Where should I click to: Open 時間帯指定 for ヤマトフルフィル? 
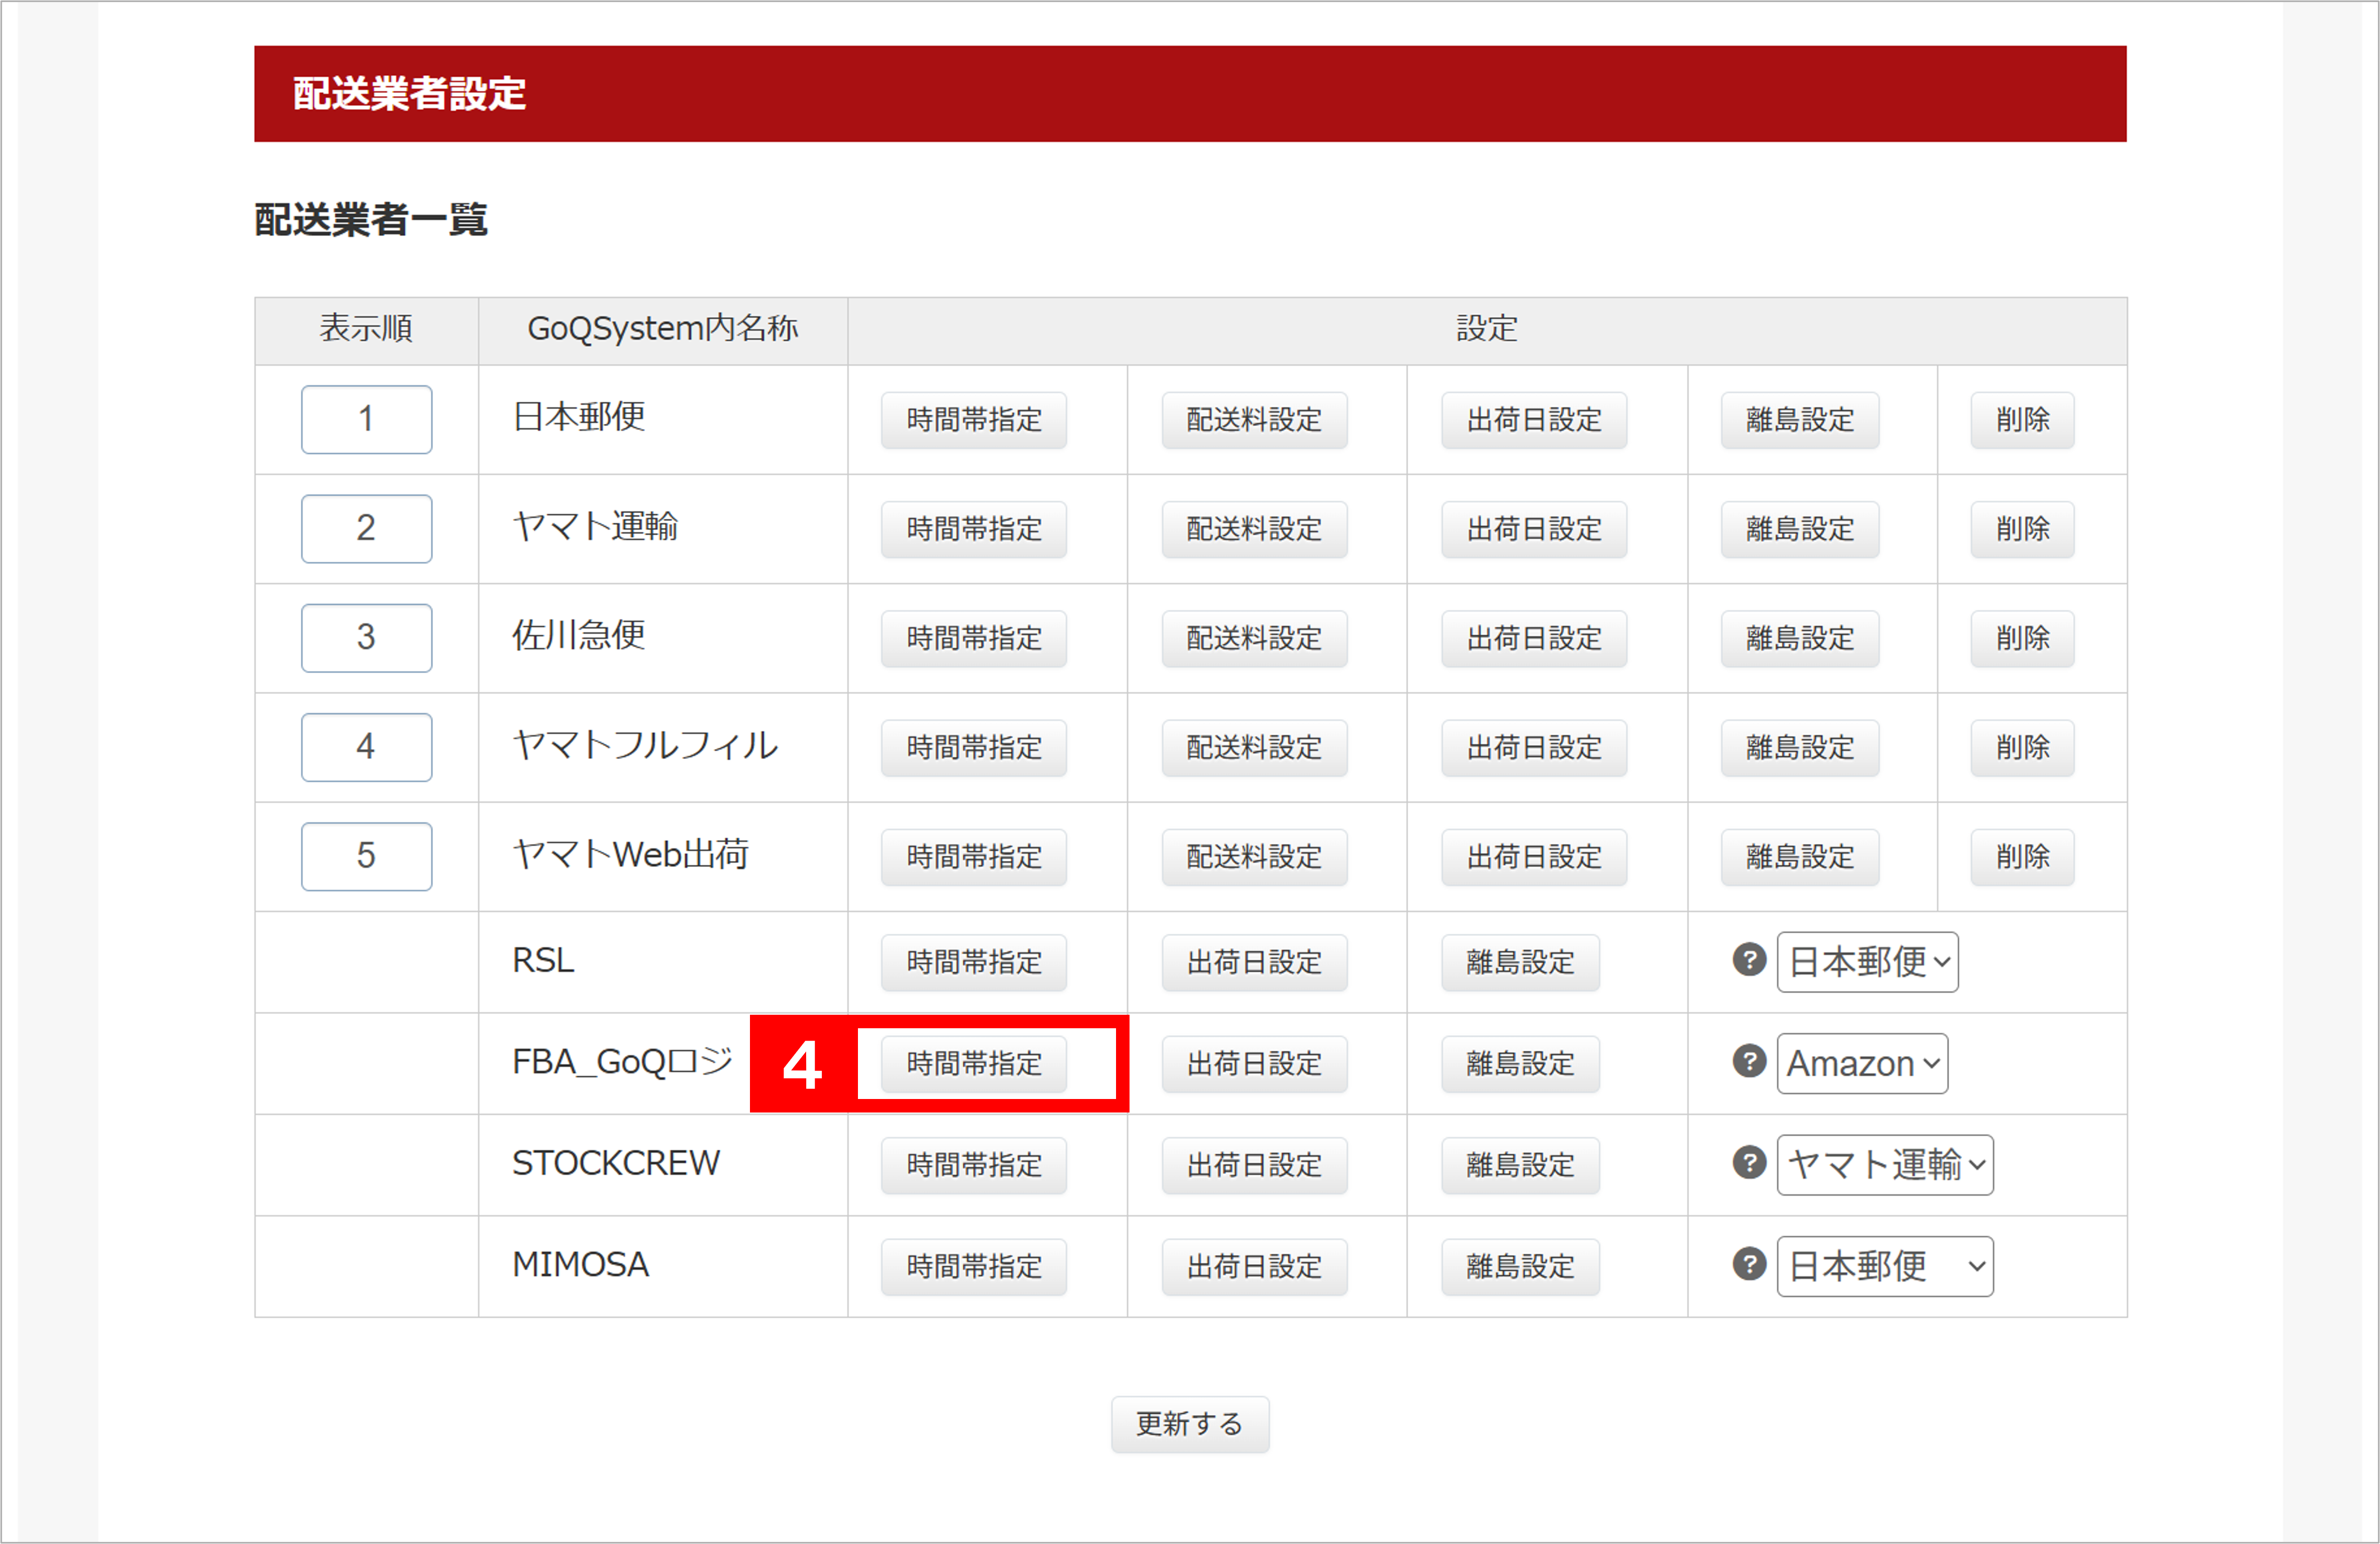tap(974, 748)
